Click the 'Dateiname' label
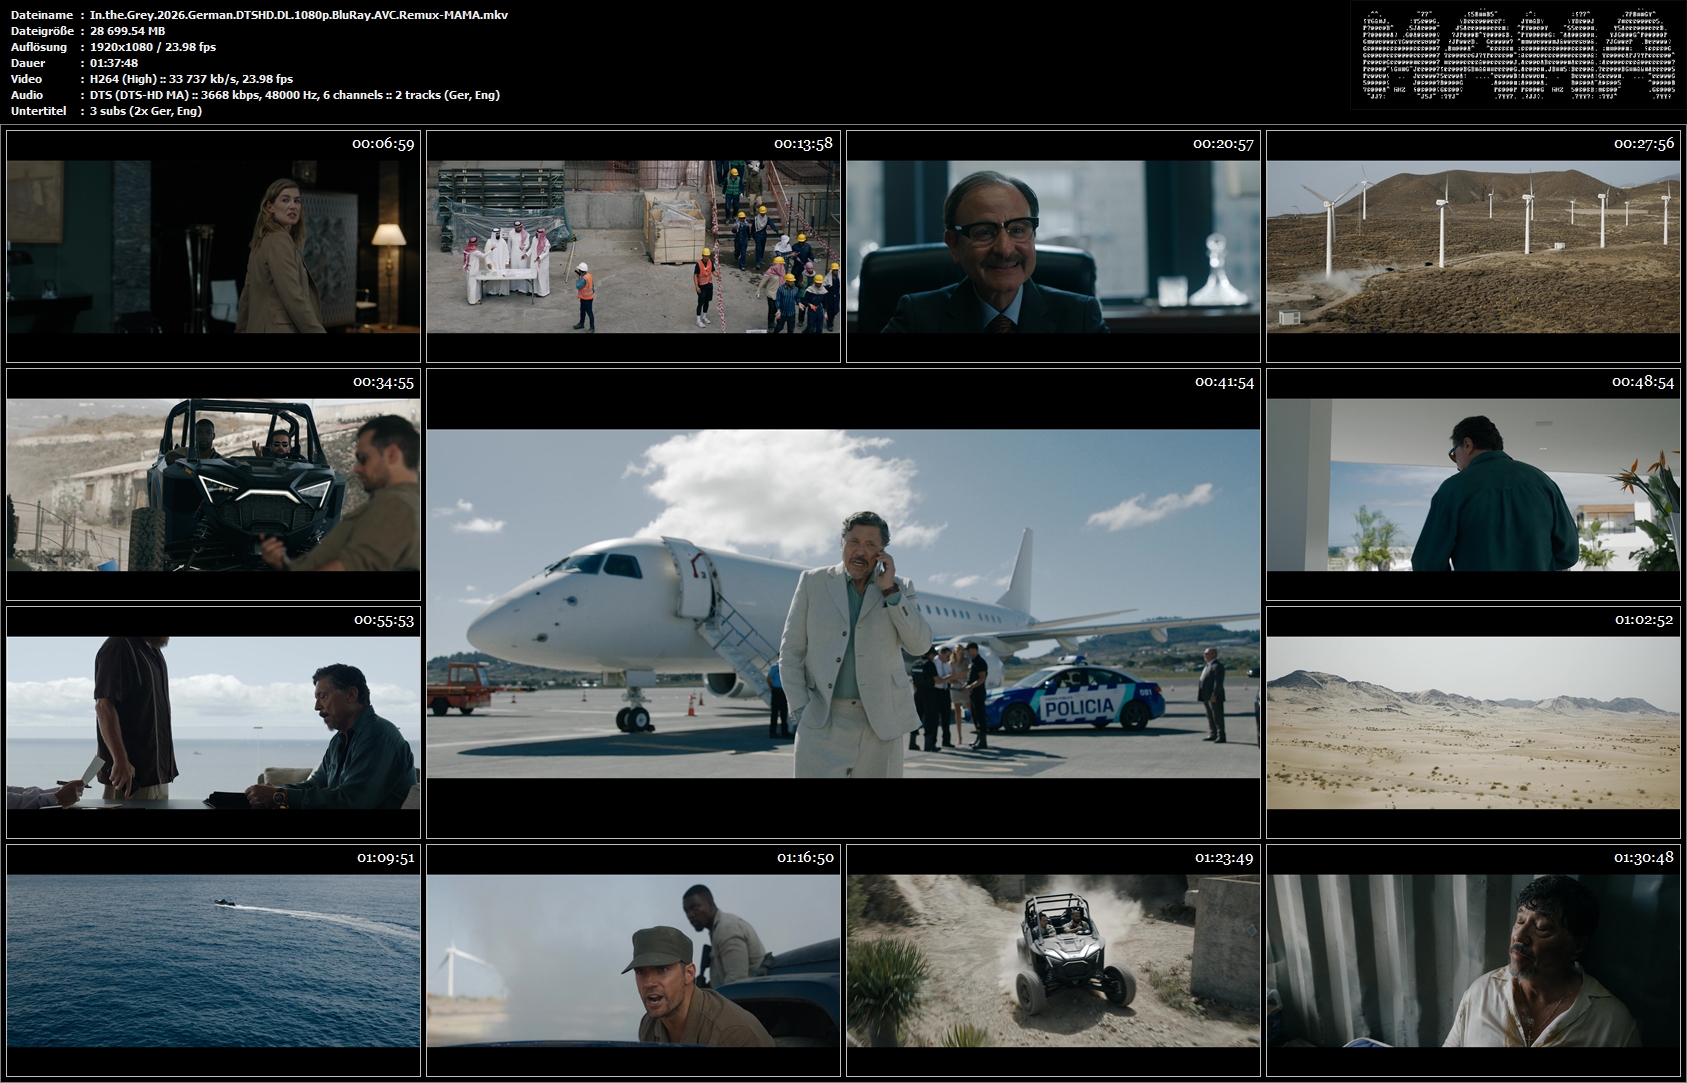The width and height of the screenshot is (1687, 1083). (41, 15)
